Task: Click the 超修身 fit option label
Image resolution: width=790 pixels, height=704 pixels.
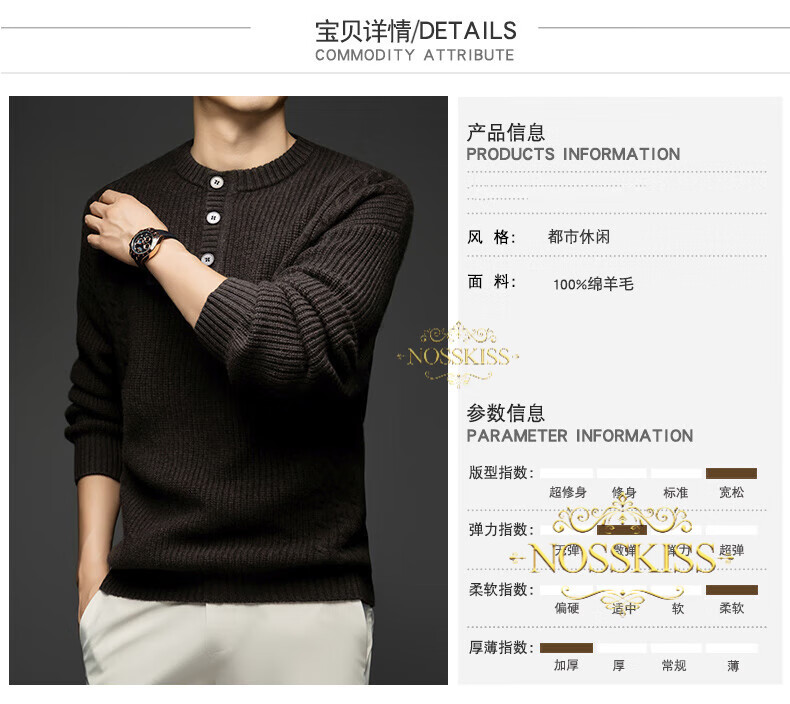Action: point(568,492)
